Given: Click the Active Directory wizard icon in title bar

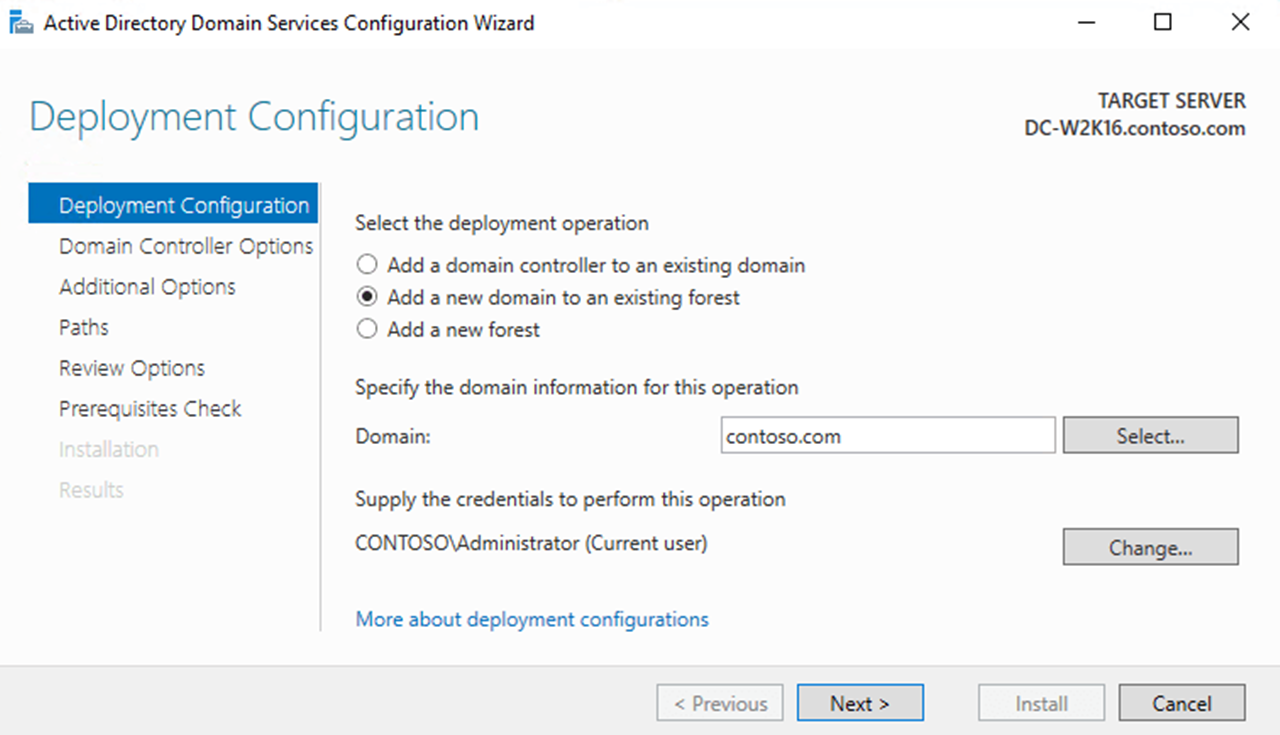Looking at the screenshot, I should (x=20, y=22).
